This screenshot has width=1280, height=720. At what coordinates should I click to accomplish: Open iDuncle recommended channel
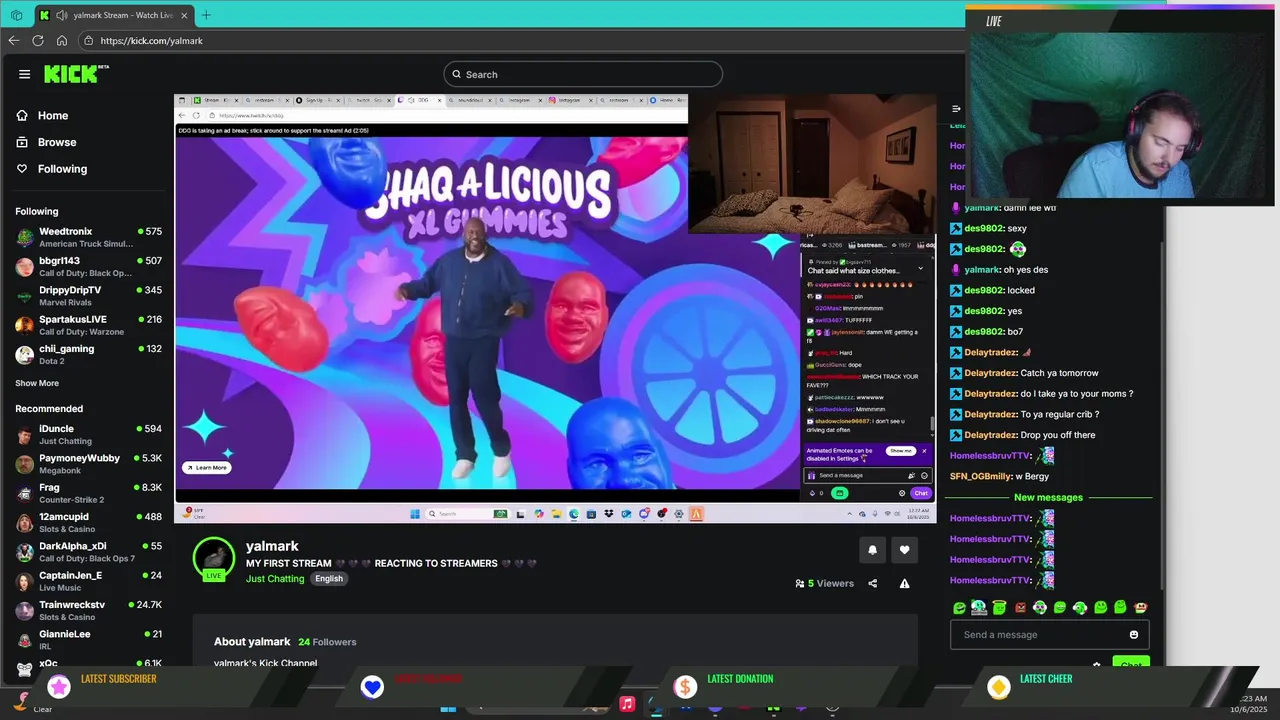[88, 434]
